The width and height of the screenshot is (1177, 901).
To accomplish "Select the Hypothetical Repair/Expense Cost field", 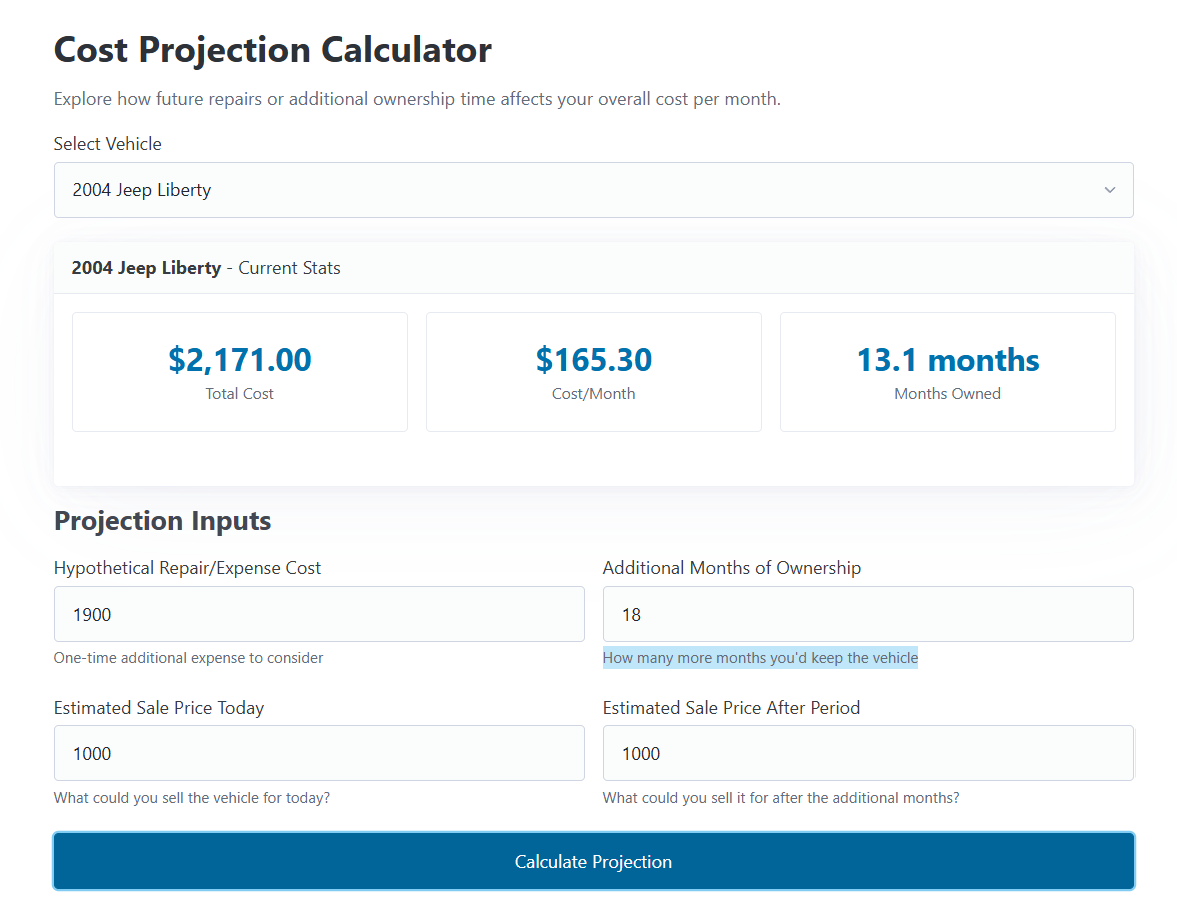I will pyautogui.click(x=319, y=613).
